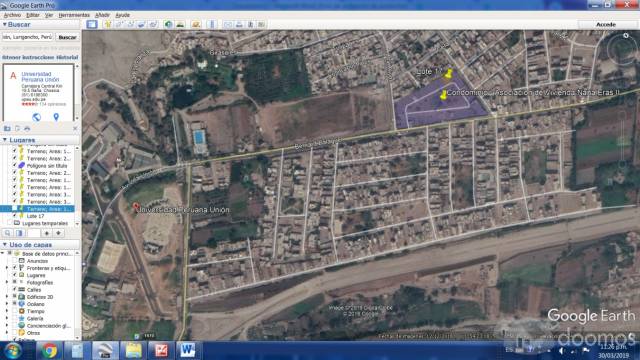
Task: Open Universidad Peruana Unión result link
Action: pos(40,77)
